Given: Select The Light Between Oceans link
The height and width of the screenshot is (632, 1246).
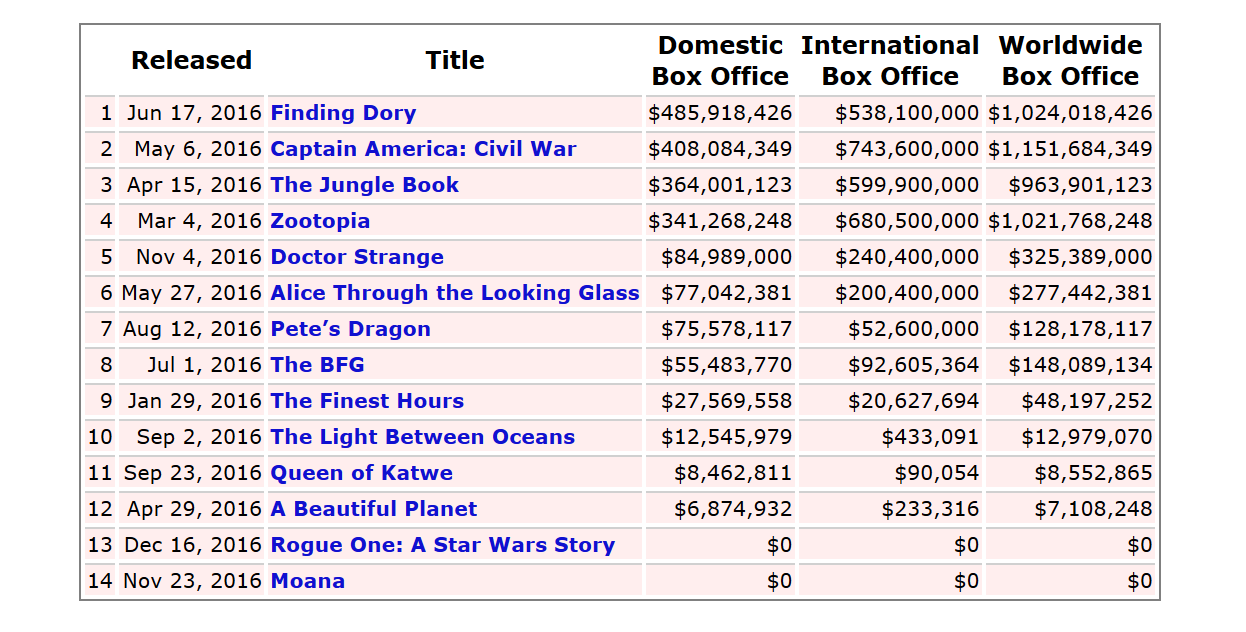Looking at the screenshot, I should pyautogui.click(x=422, y=437).
